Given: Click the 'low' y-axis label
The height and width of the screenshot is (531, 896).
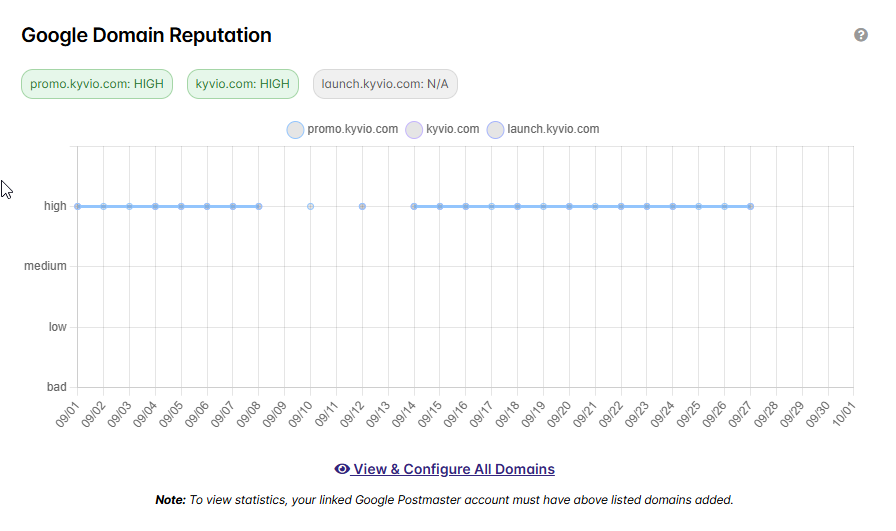Looking at the screenshot, I should 57,327.
